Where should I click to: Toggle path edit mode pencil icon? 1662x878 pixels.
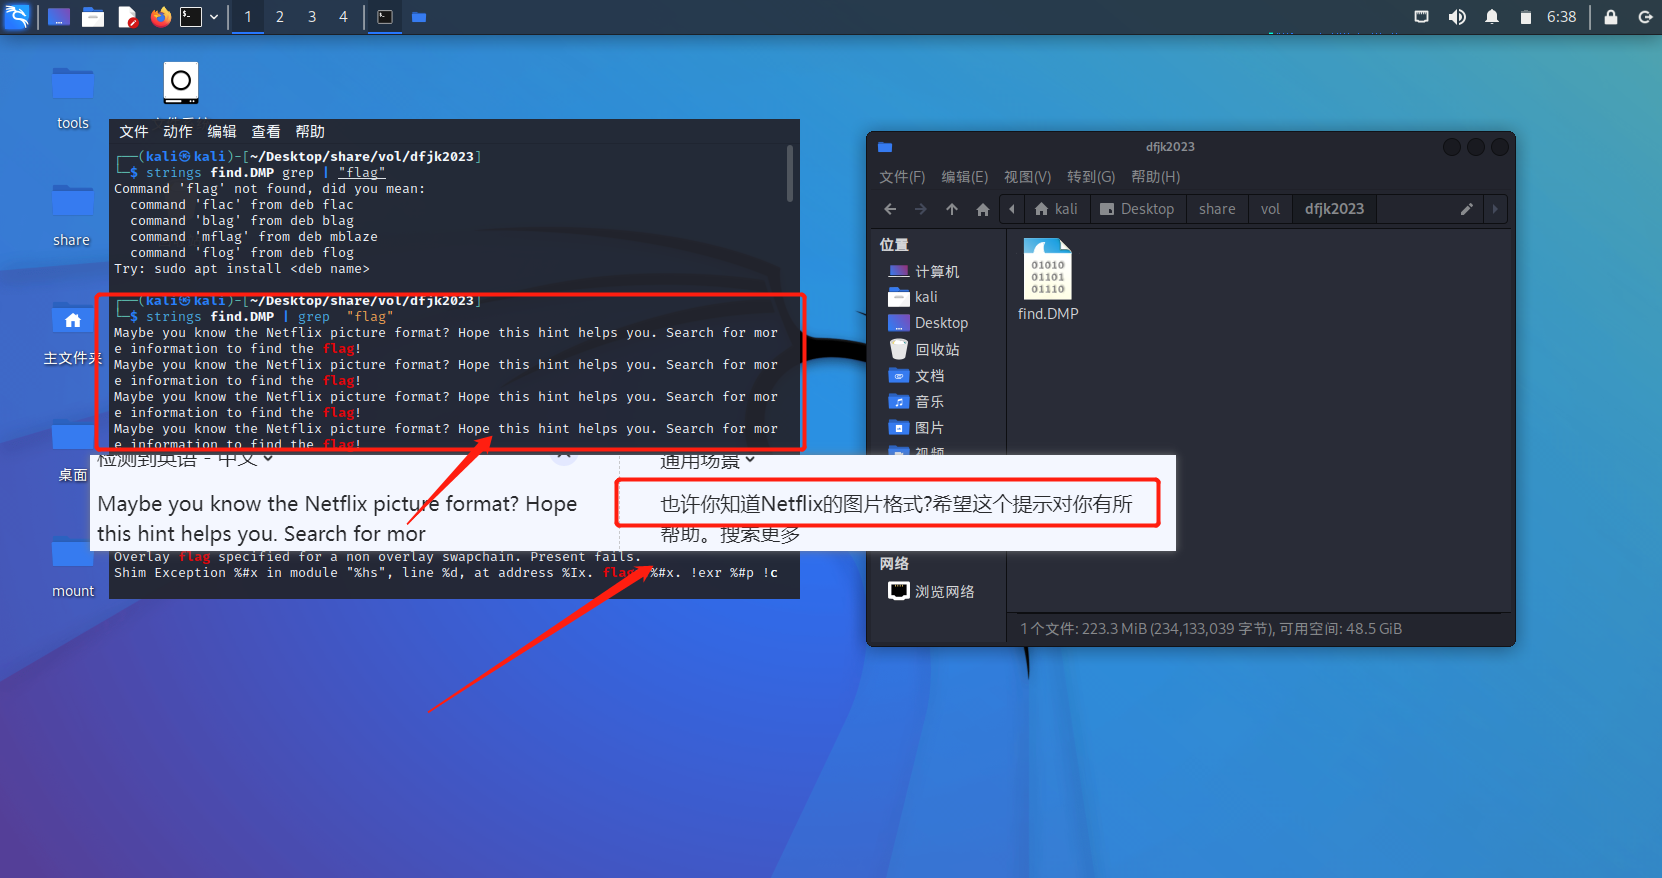(x=1466, y=209)
